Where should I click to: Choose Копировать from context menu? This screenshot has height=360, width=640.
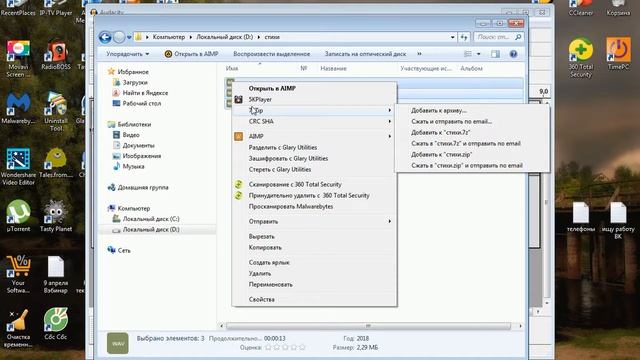pyautogui.click(x=314, y=248)
